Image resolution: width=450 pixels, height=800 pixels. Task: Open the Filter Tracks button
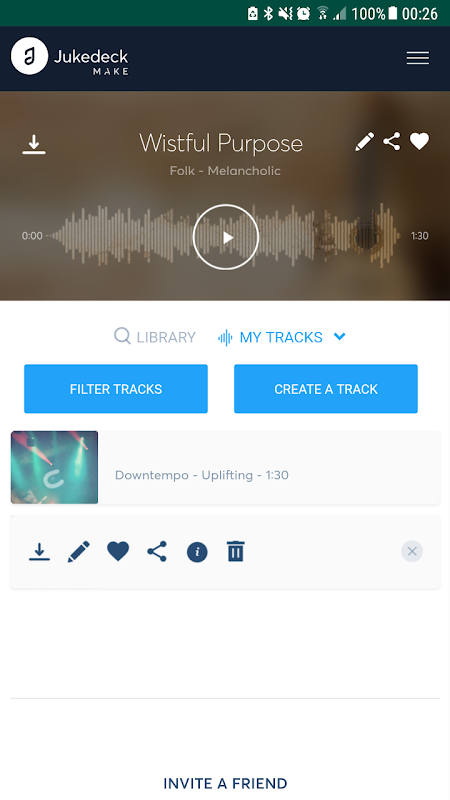point(116,389)
